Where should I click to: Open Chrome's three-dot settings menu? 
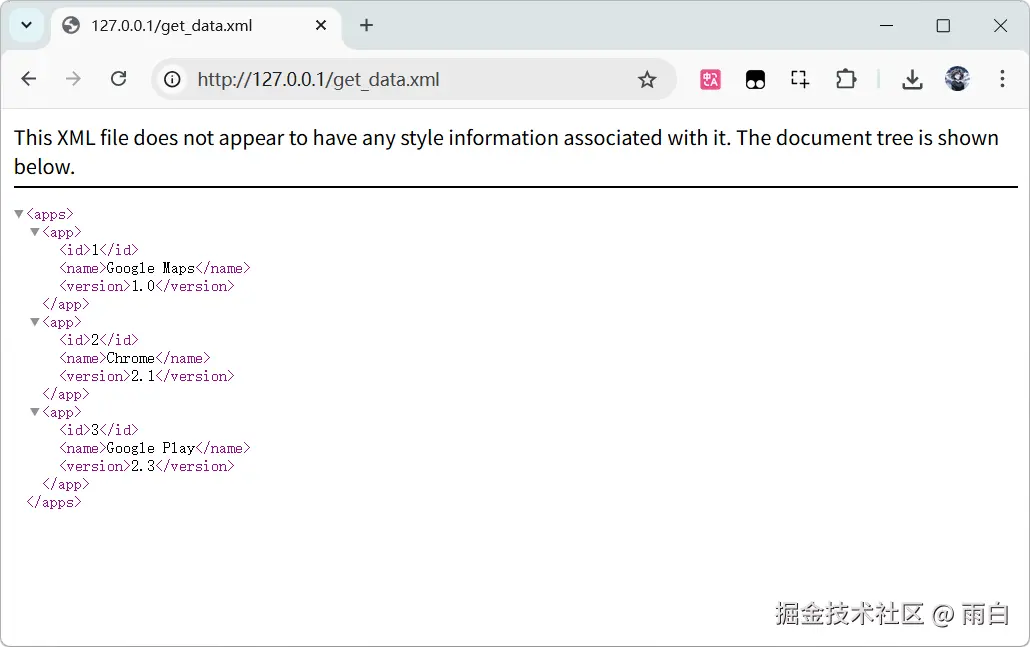tap(1002, 78)
